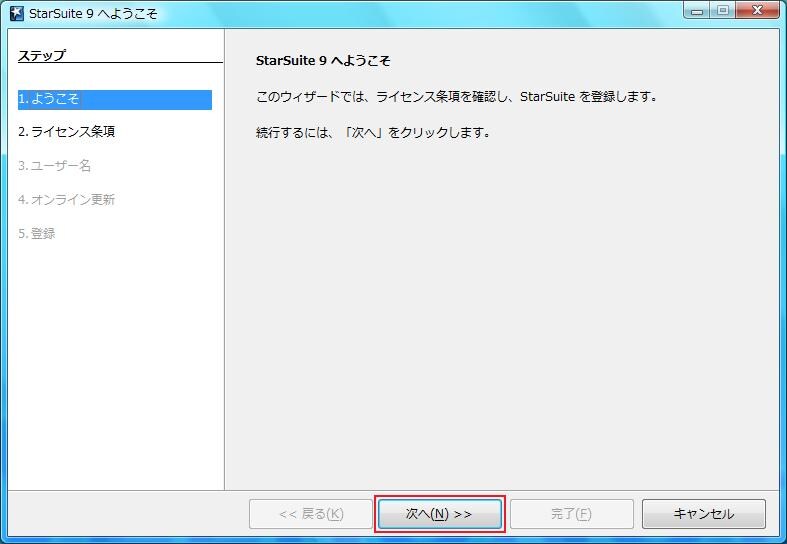
Task: Select step 5. 登録
Action: click(37, 233)
